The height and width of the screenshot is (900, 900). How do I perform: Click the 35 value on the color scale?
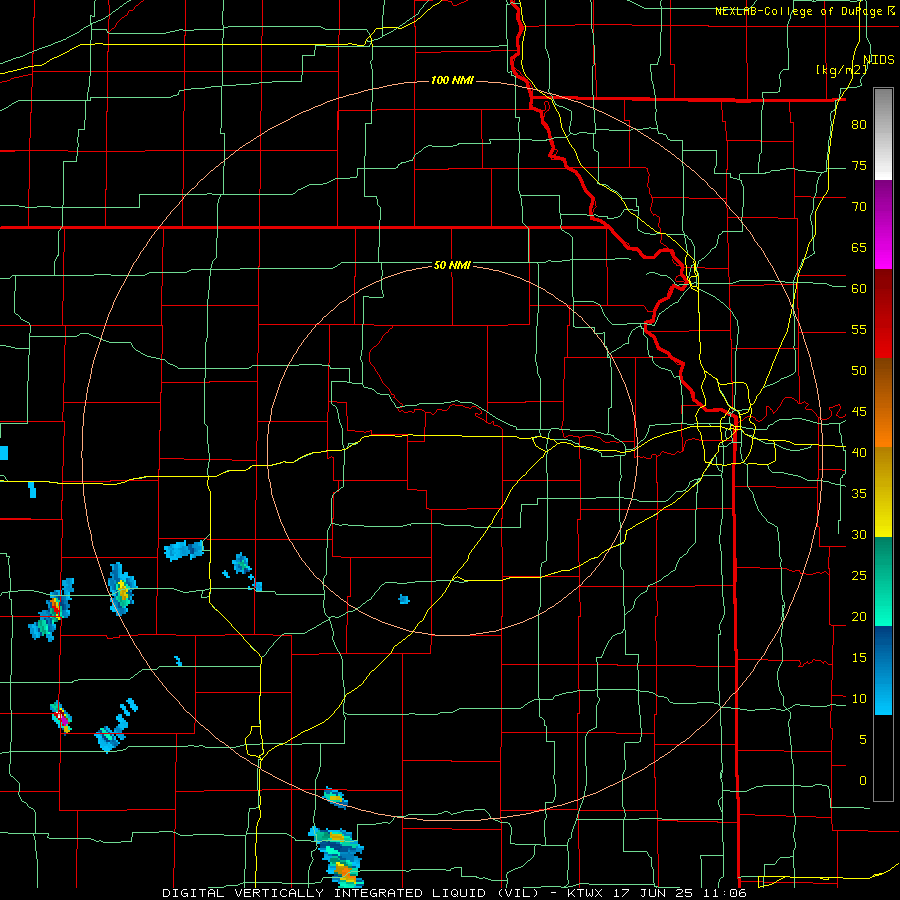point(859,494)
